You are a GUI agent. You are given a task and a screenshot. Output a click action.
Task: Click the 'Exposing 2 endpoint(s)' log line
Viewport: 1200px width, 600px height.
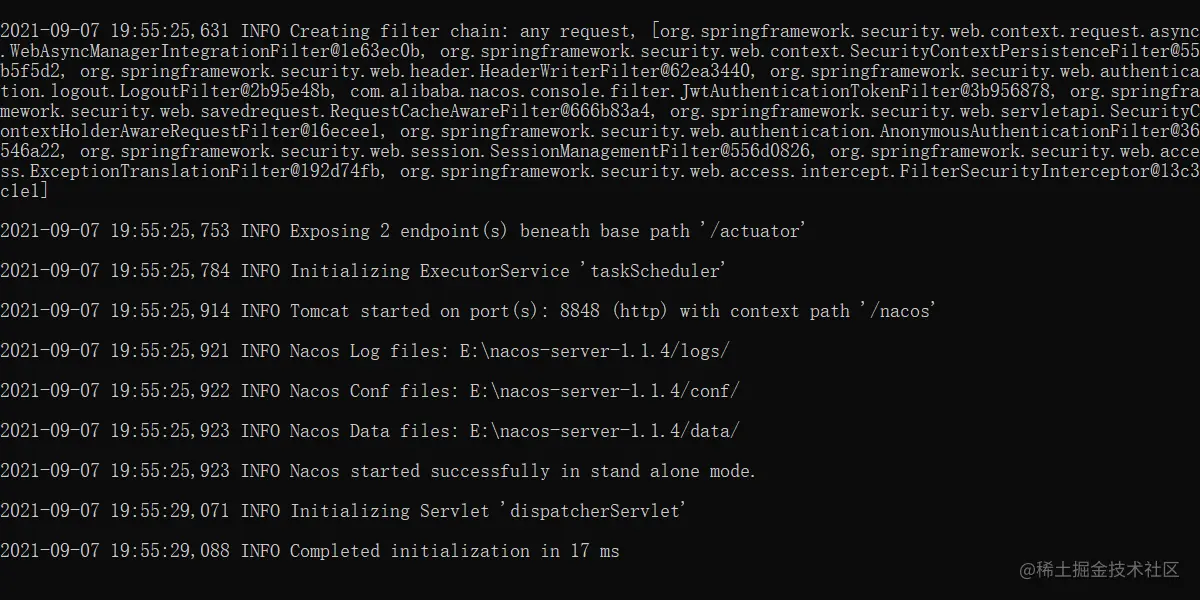tap(400, 231)
